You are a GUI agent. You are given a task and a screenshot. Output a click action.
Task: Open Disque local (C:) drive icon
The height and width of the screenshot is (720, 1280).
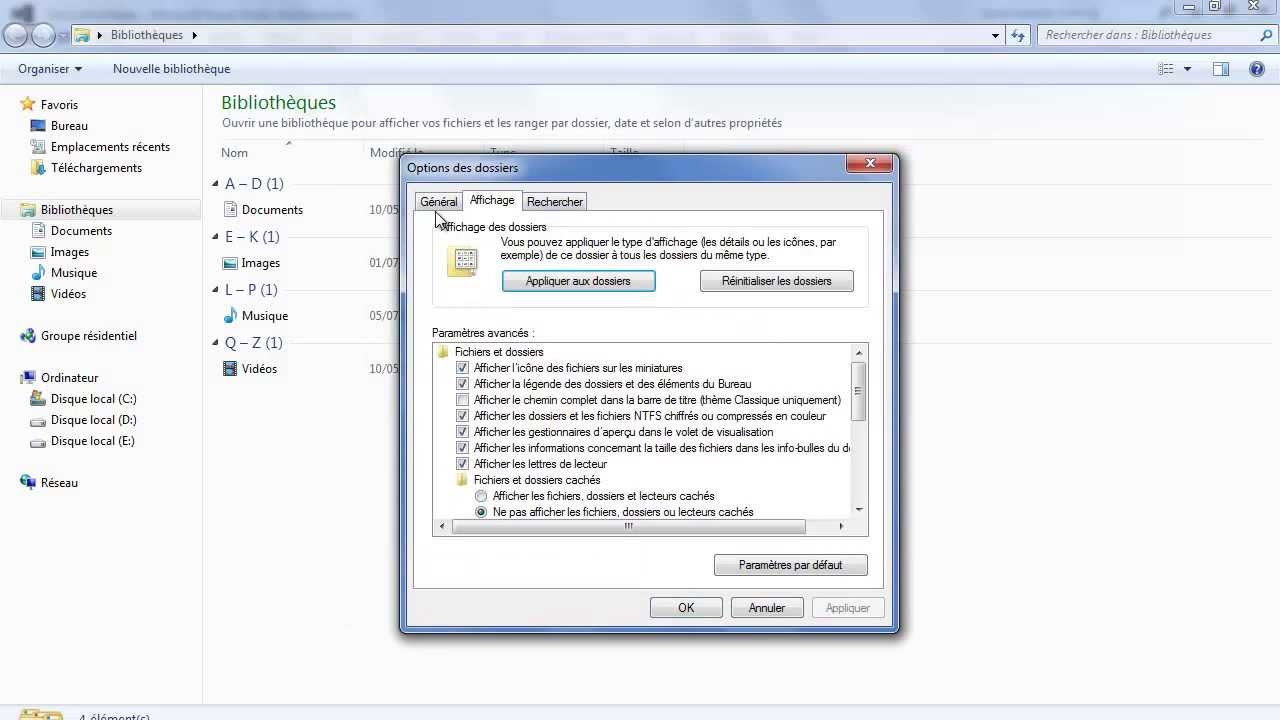pos(38,399)
